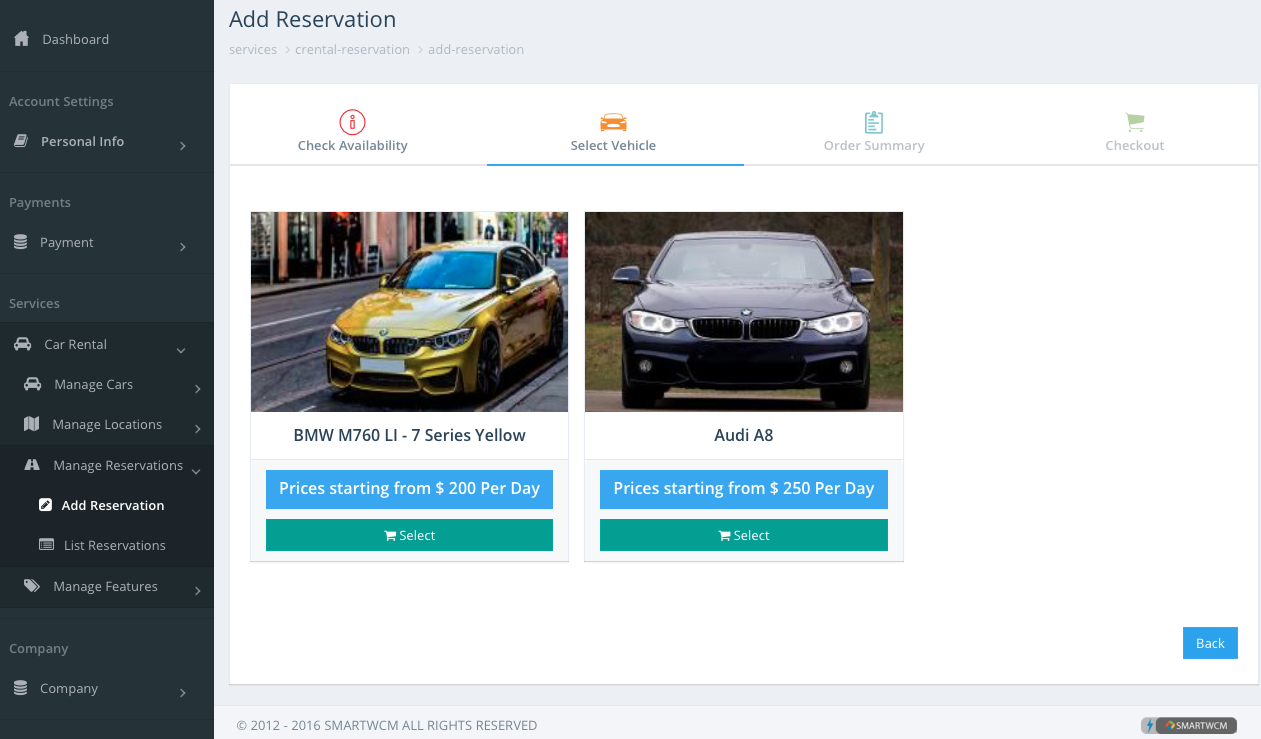Click the Manage Reservations road icon
This screenshot has height=739, width=1261.
(32, 465)
